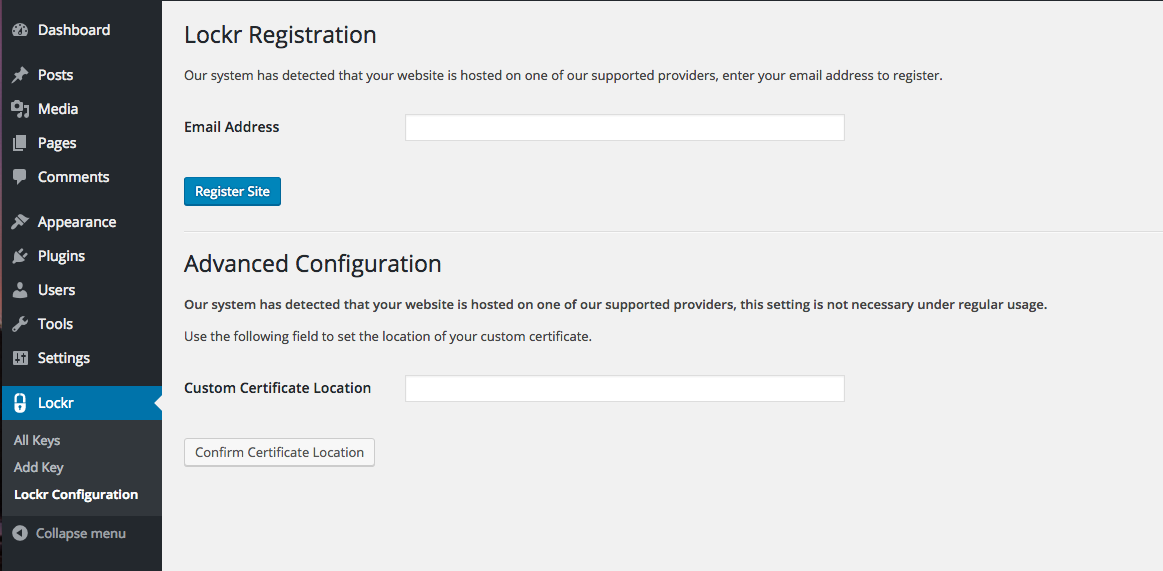This screenshot has width=1163, height=571.
Task: Click the Pages icon in sidebar
Action: tap(20, 143)
